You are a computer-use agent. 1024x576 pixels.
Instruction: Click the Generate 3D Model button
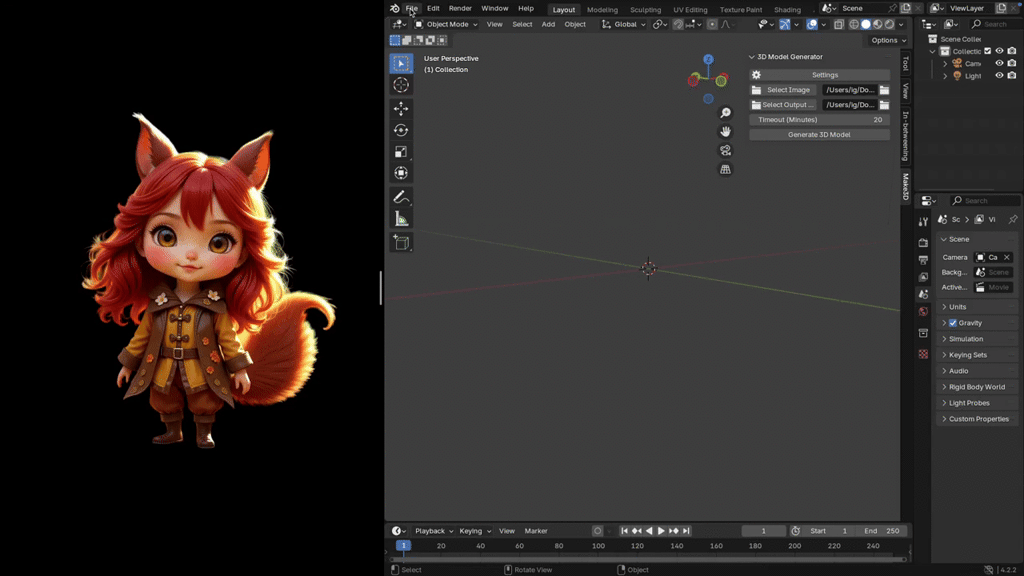point(819,135)
